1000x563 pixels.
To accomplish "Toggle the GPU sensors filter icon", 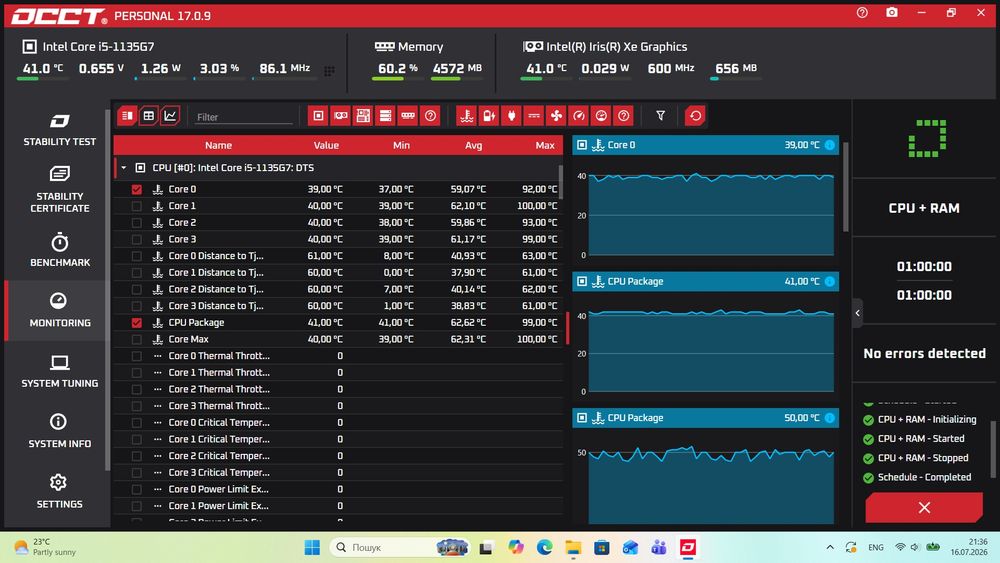I will point(341,116).
